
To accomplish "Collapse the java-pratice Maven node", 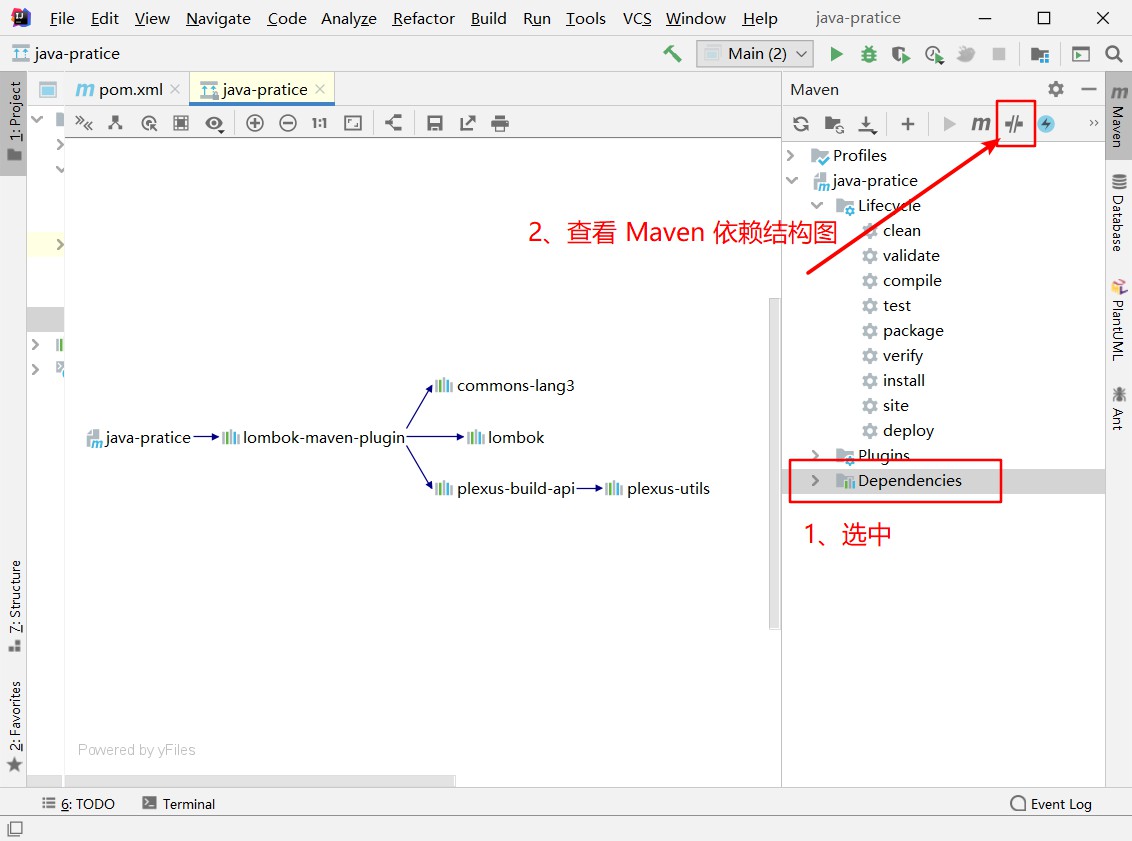I will (792, 180).
